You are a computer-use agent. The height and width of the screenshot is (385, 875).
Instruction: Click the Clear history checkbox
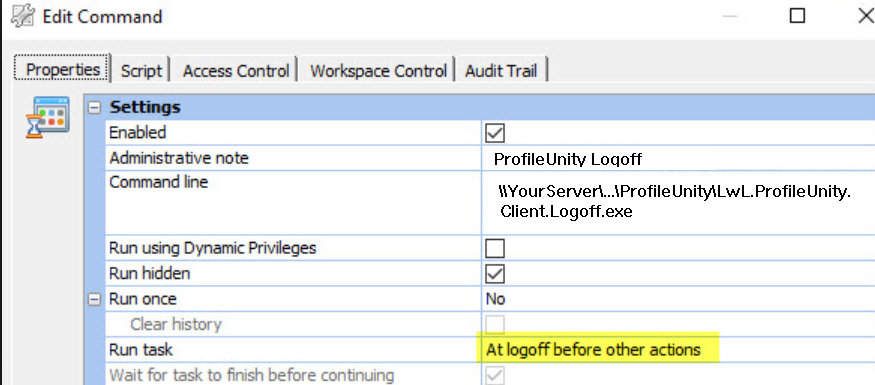click(496, 324)
